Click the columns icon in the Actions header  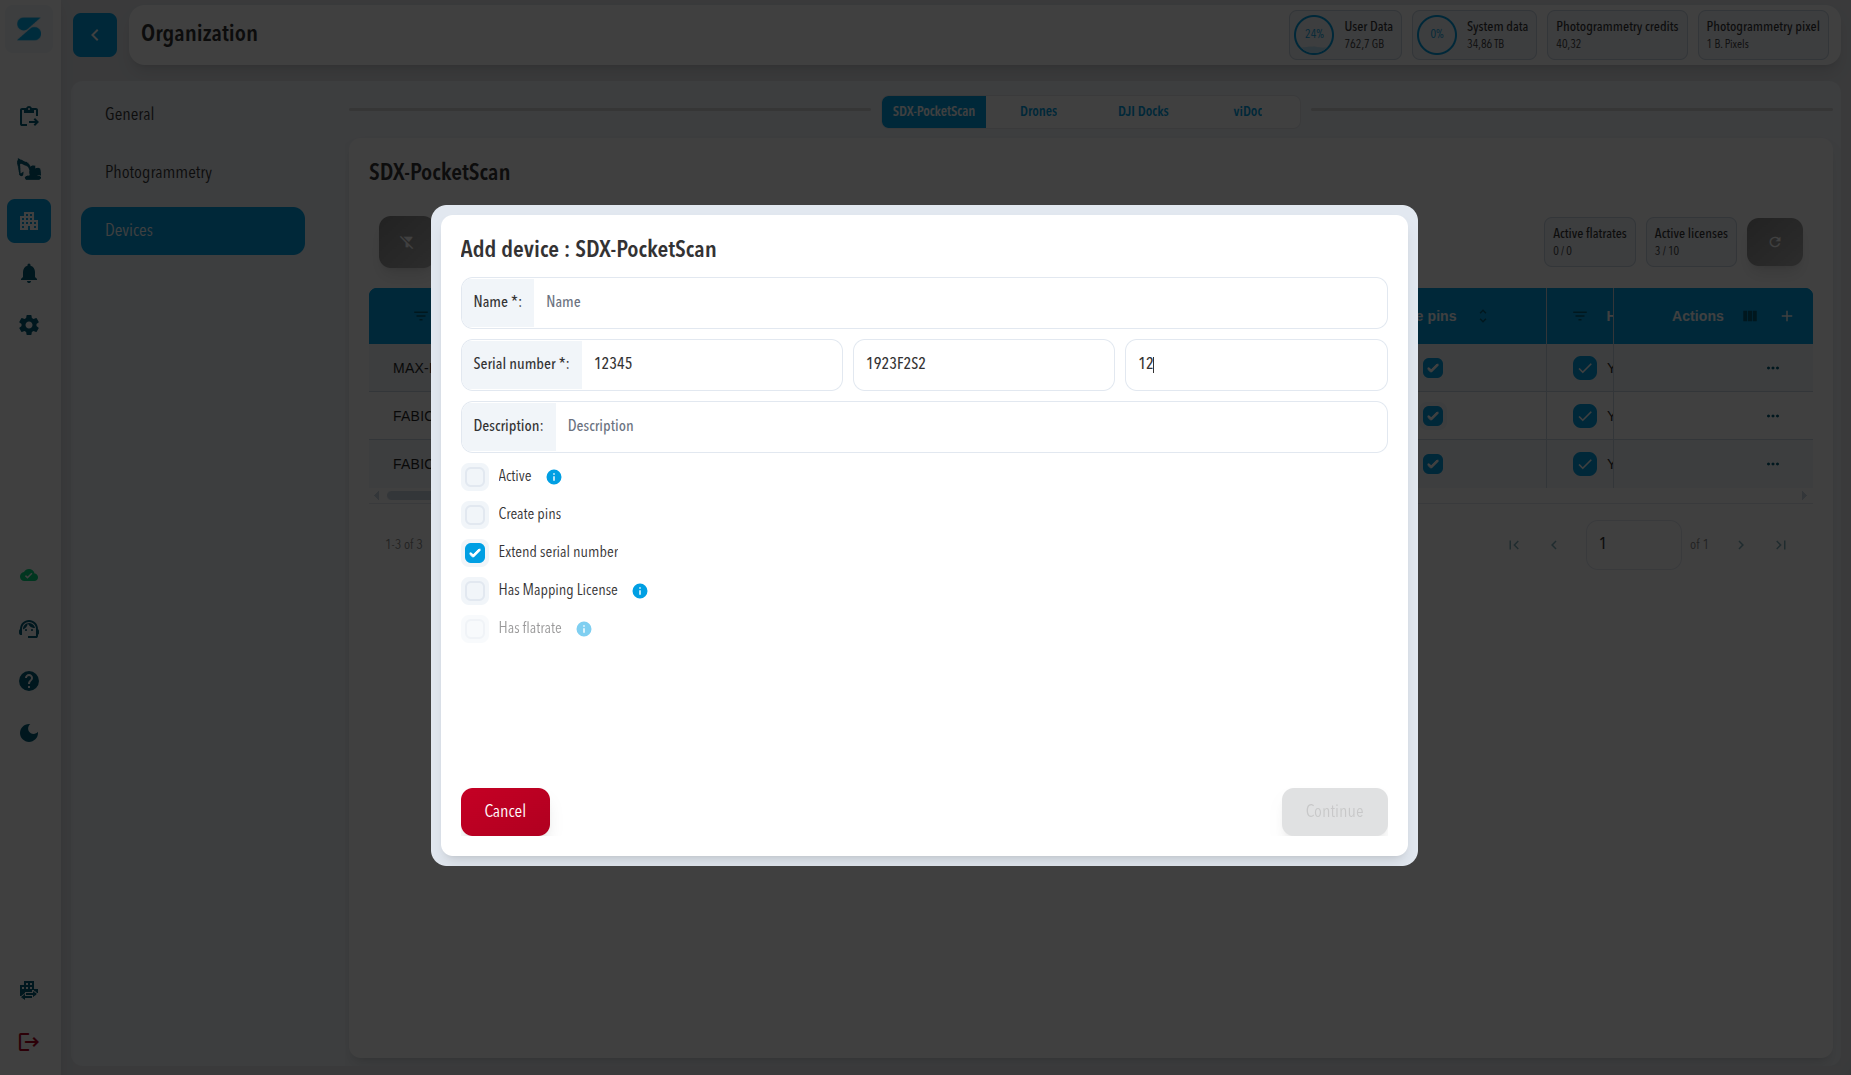point(1750,316)
